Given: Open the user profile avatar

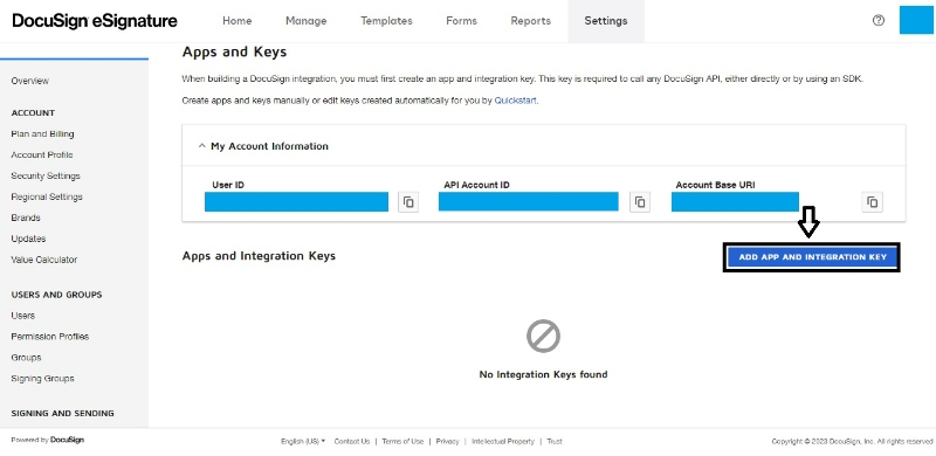Looking at the screenshot, I should (x=916, y=20).
